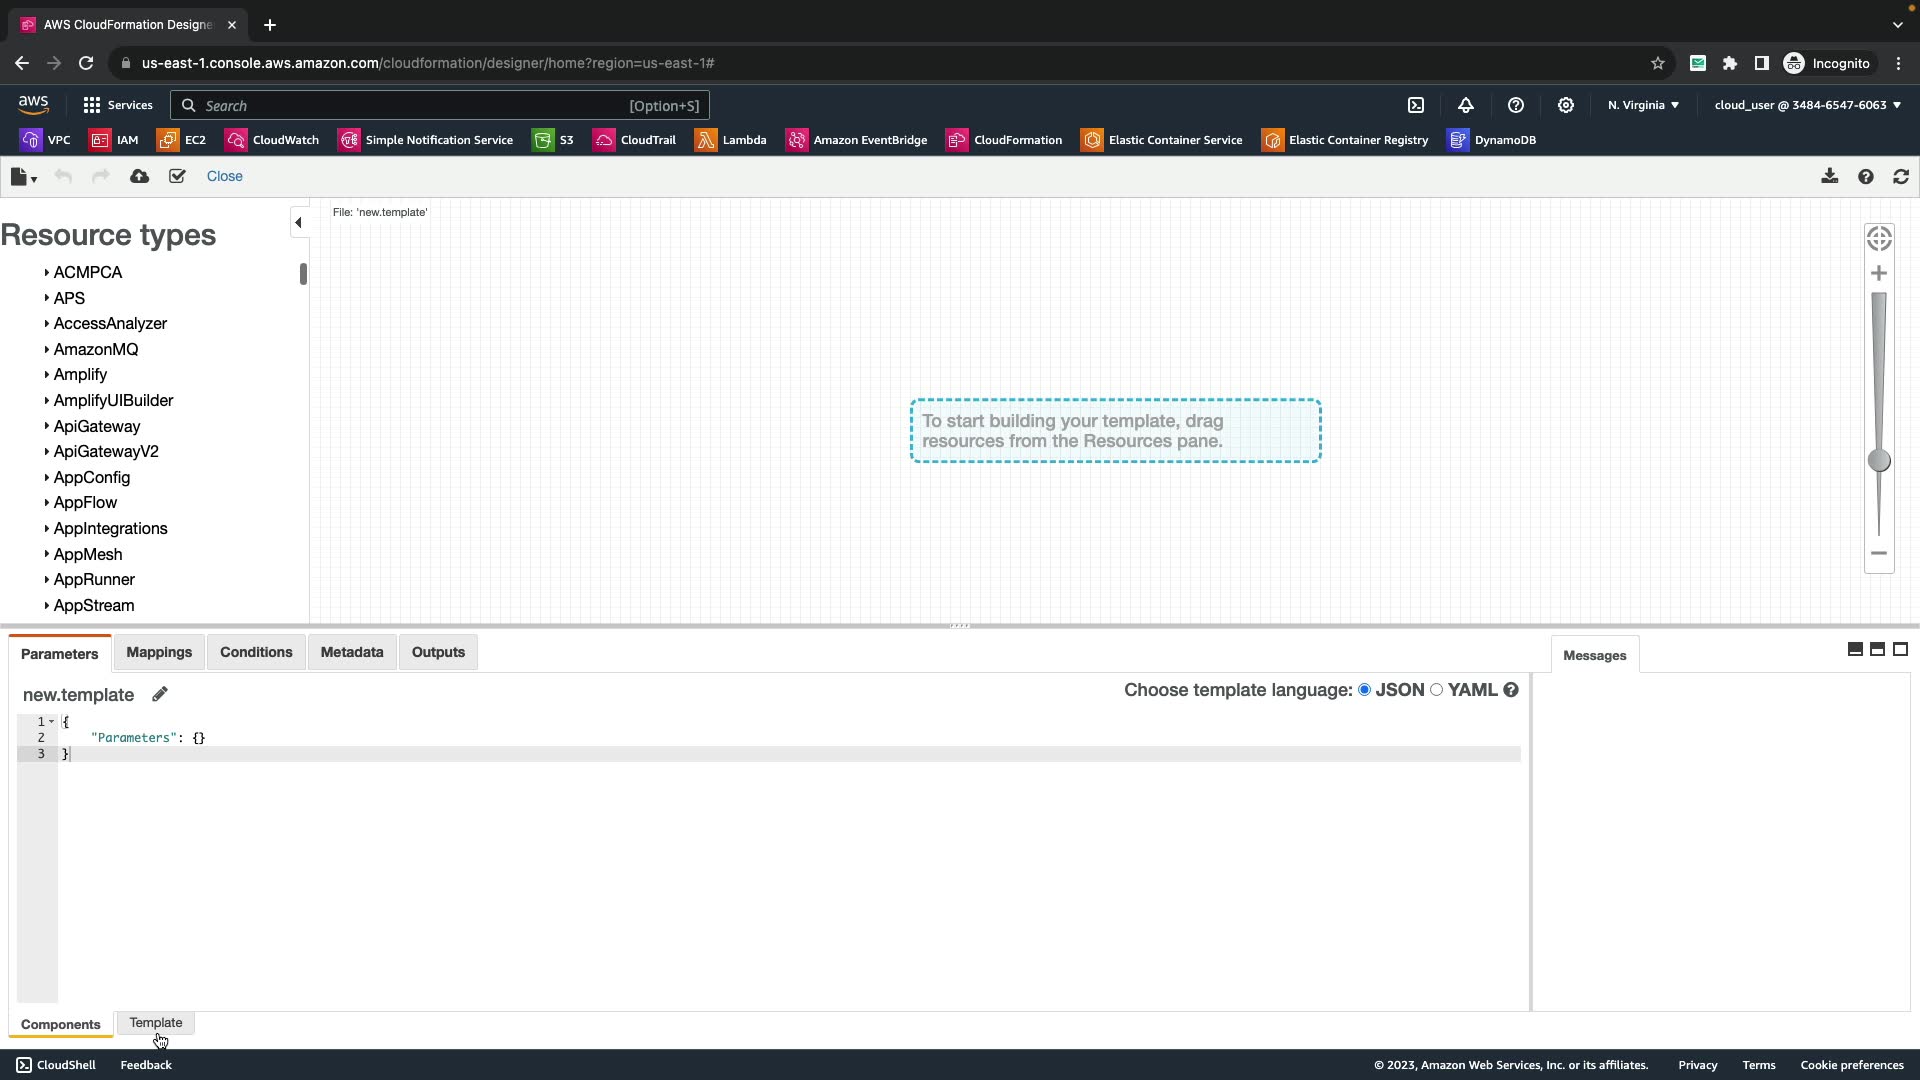
Task: Select the YAML template language radio button
Action: click(x=1436, y=690)
